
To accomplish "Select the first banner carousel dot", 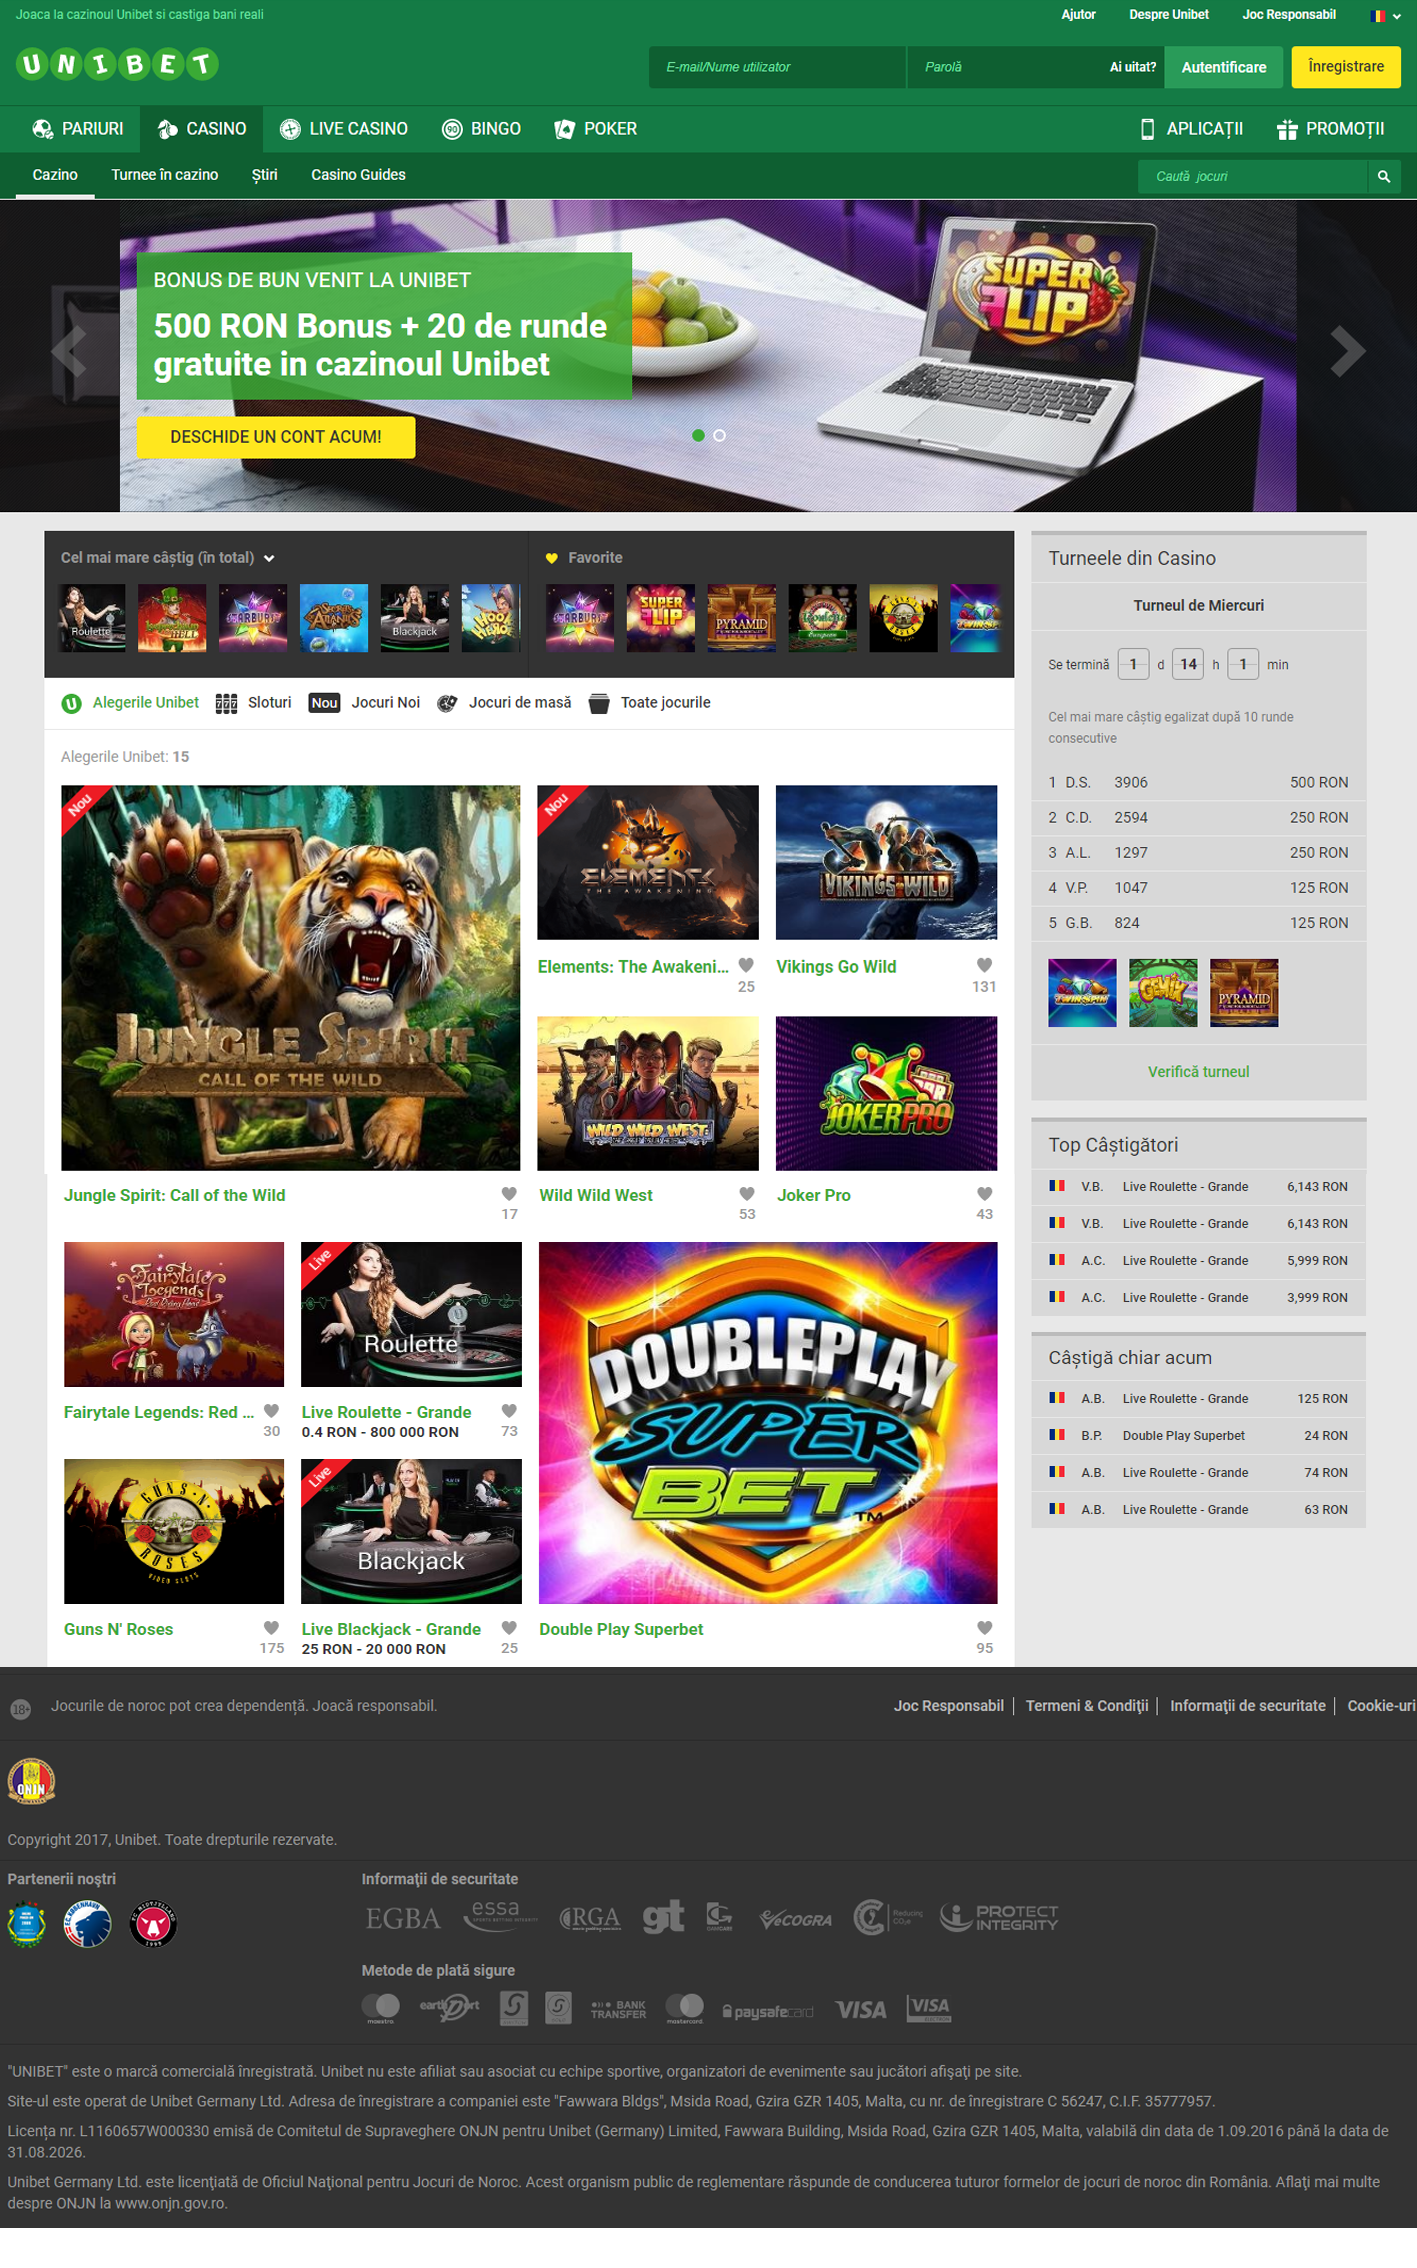I will pyautogui.click(x=698, y=435).
